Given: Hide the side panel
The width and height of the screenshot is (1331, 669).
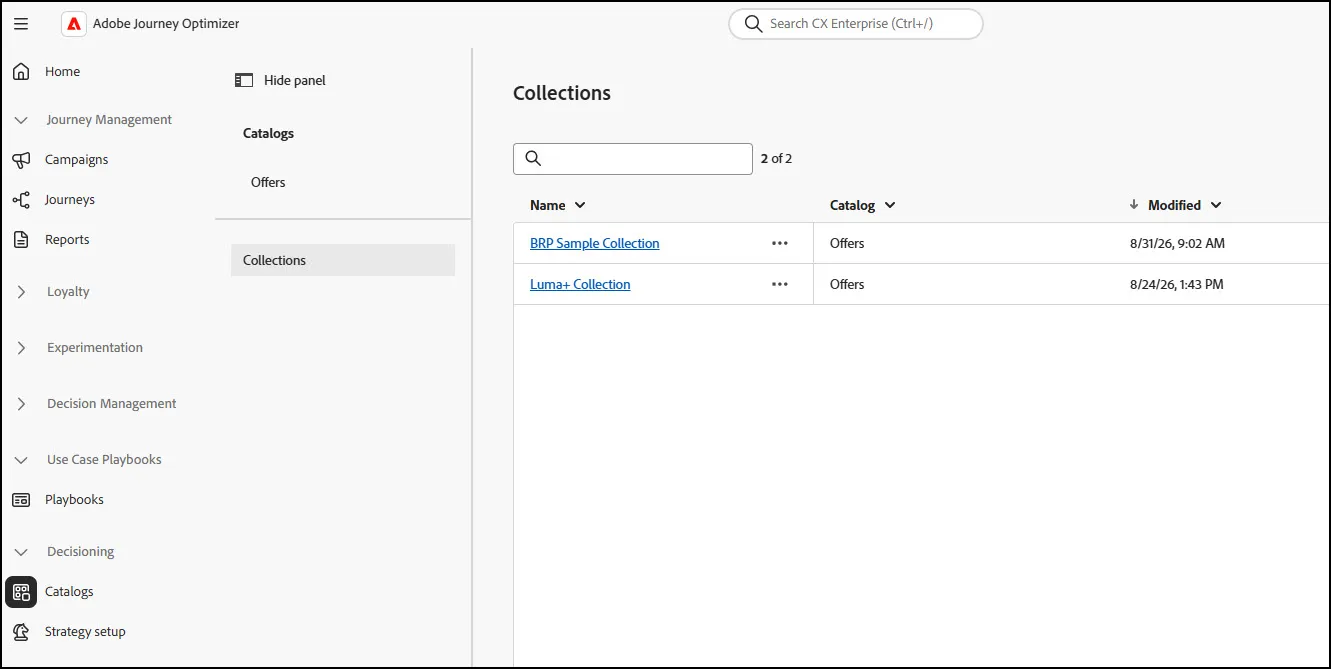Looking at the screenshot, I should pos(281,80).
